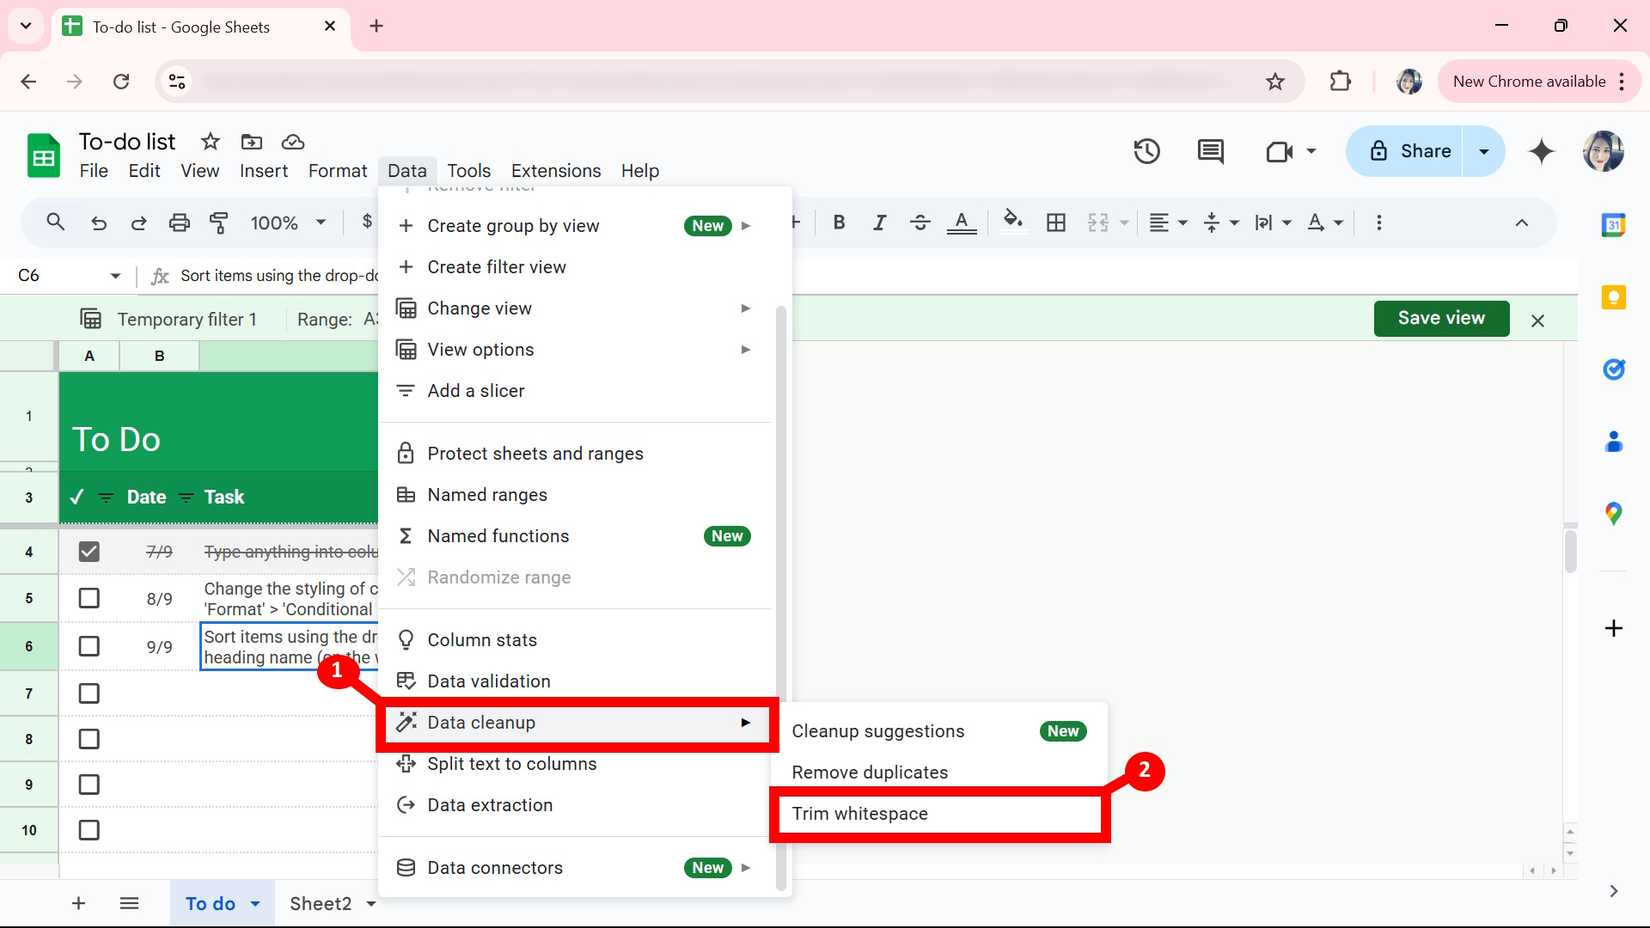Apply italic formatting

click(x=879, y=222)
